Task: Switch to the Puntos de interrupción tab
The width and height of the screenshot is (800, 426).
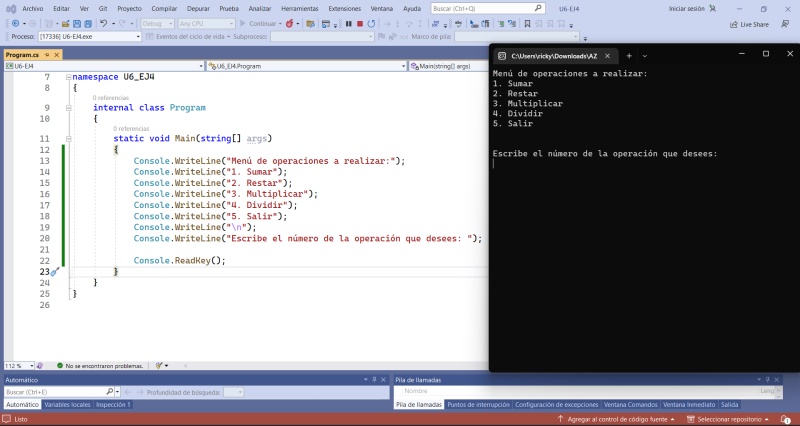Action: click(477, 404)
